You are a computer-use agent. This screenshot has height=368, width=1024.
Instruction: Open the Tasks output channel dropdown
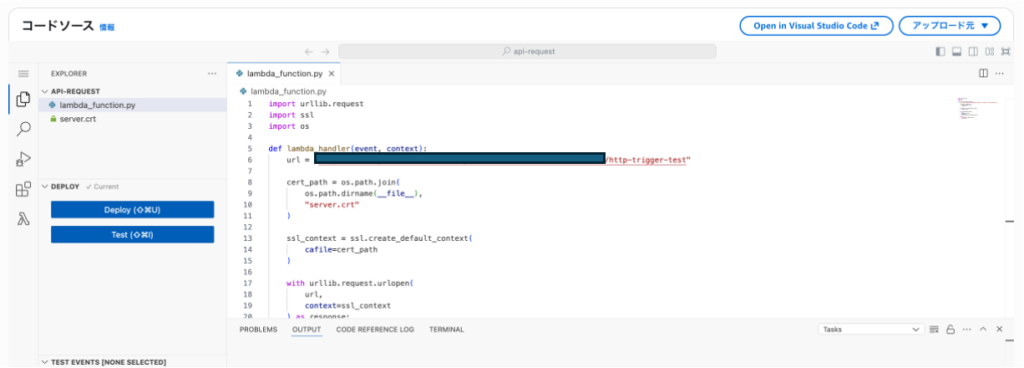[x=871, y=330]
